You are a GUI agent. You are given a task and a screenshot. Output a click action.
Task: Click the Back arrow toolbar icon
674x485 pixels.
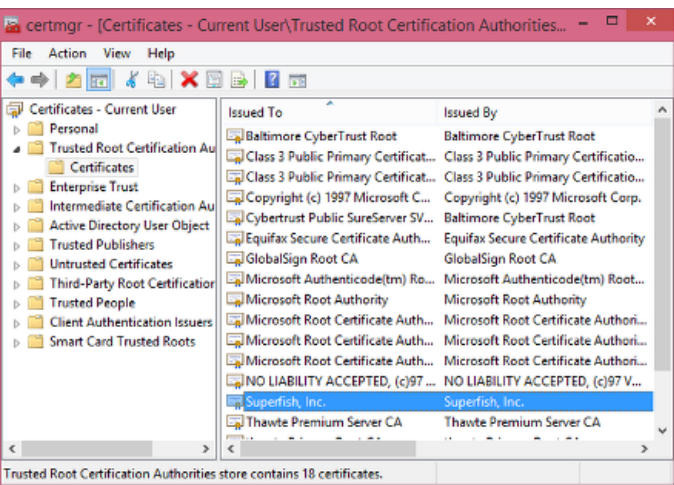click(x=15, y=80)
